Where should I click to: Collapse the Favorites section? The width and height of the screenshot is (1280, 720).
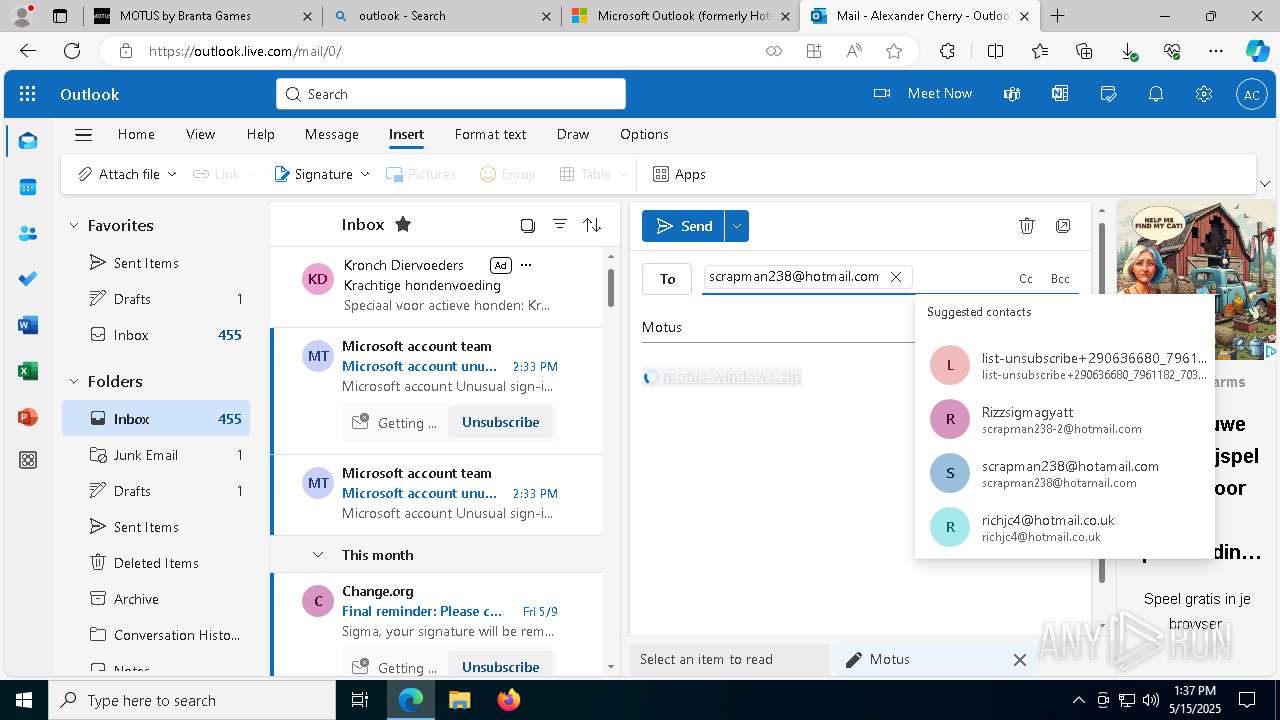[x=73, y=226]
